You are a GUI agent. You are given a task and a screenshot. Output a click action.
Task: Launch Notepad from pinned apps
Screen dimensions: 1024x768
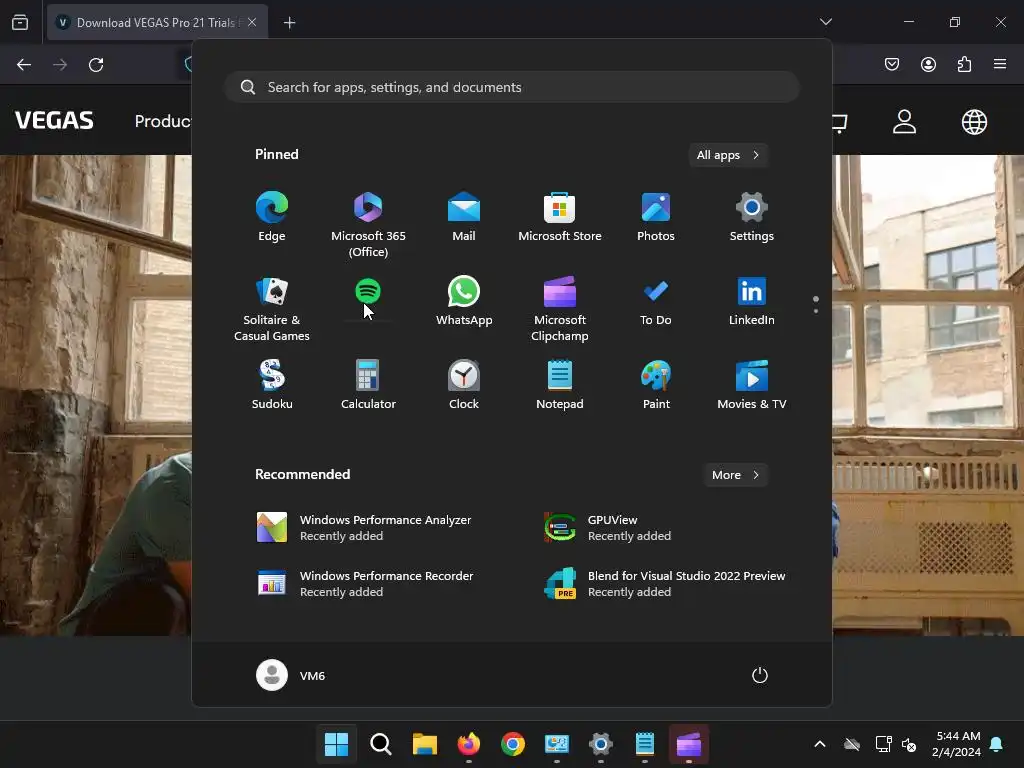(560, 385)
